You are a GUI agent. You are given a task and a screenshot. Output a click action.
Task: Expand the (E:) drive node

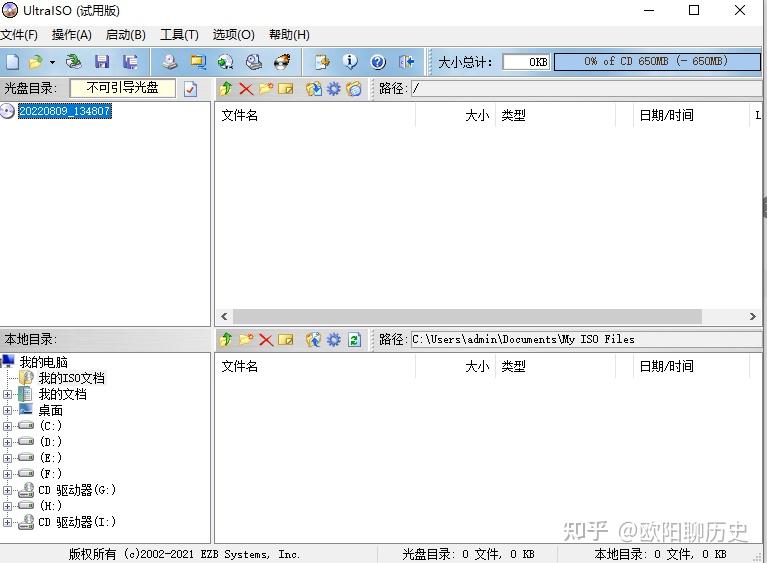point(7,458)
